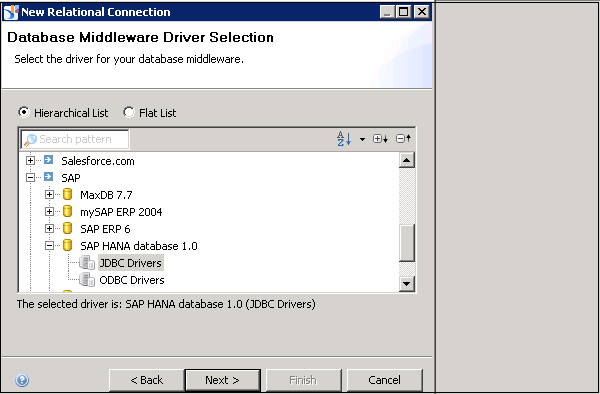600x394 pixels.
Task: Close the New Relational Connection window
Action: (421, 12)
